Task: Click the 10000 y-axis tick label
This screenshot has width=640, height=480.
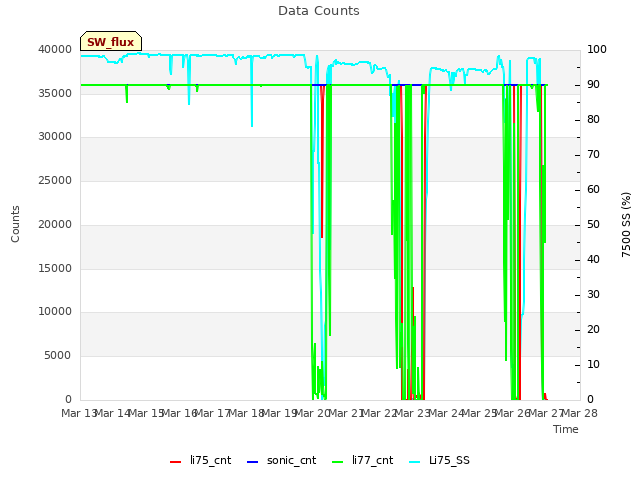Action: tap(55, 312)
